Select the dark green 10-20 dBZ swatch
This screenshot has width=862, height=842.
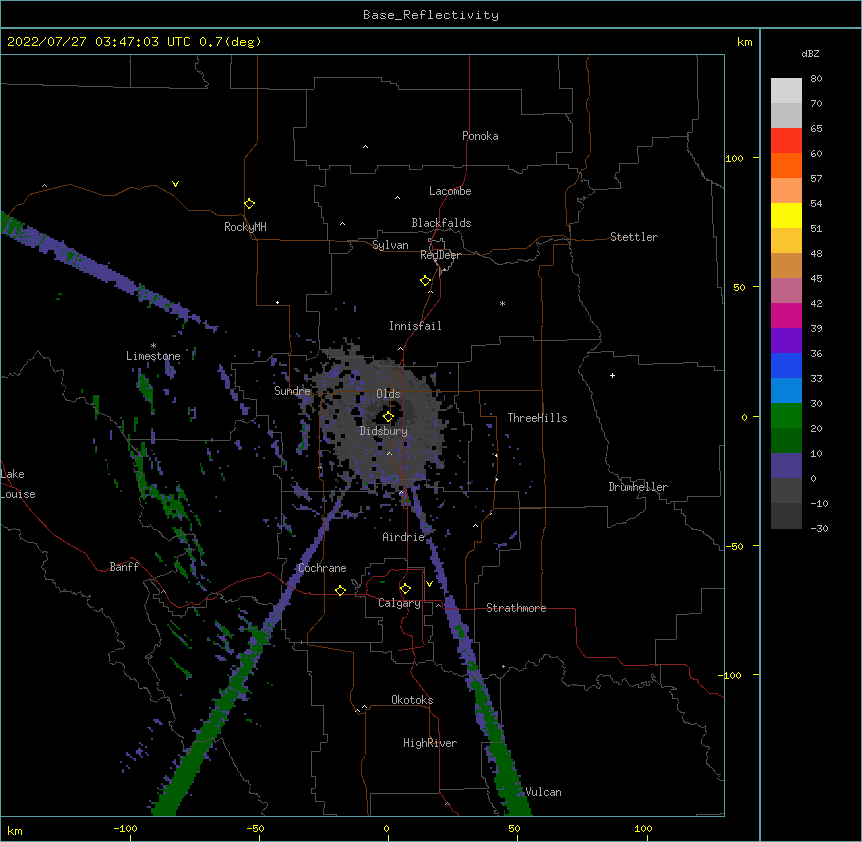786,441
